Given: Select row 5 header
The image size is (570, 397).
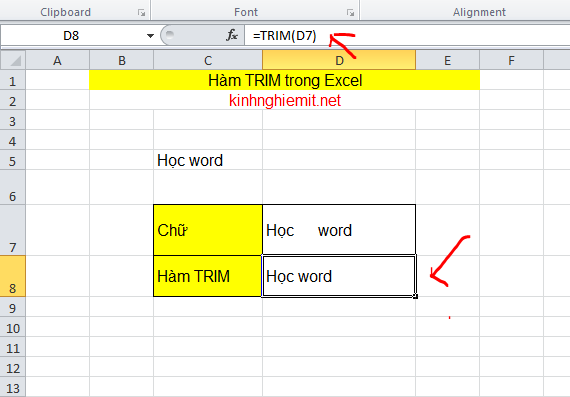Looking at the screenshot, I should (x=13, y=160).
